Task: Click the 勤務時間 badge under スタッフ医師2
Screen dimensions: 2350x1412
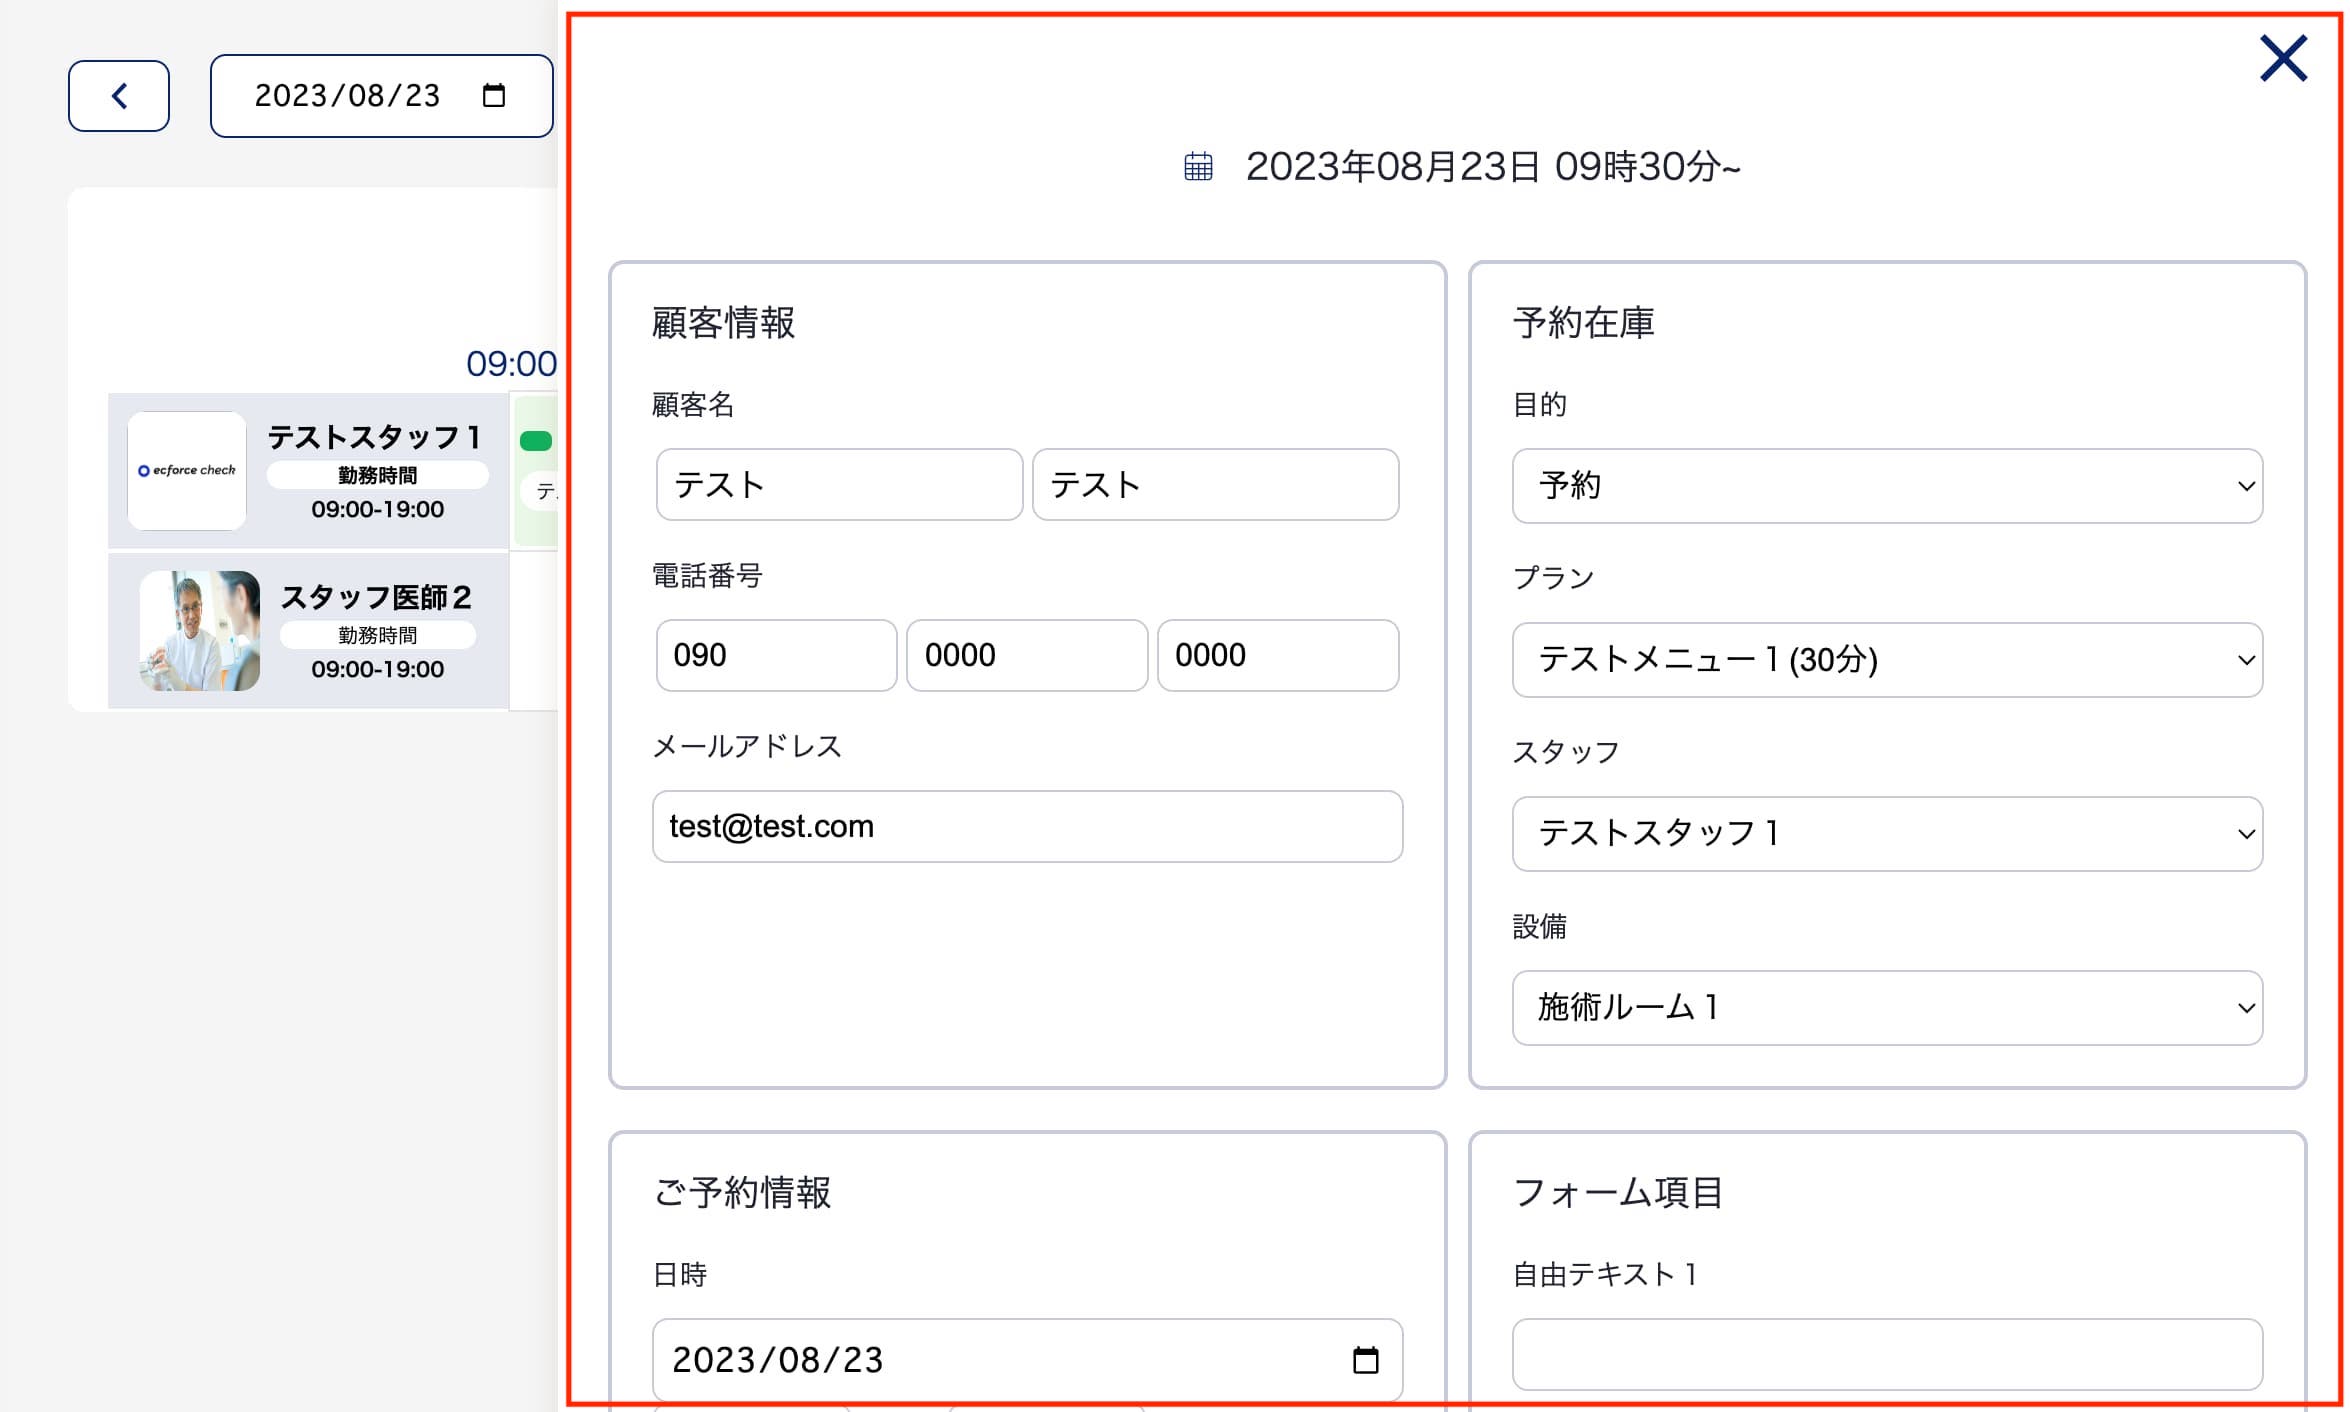Action: point(377,635)
